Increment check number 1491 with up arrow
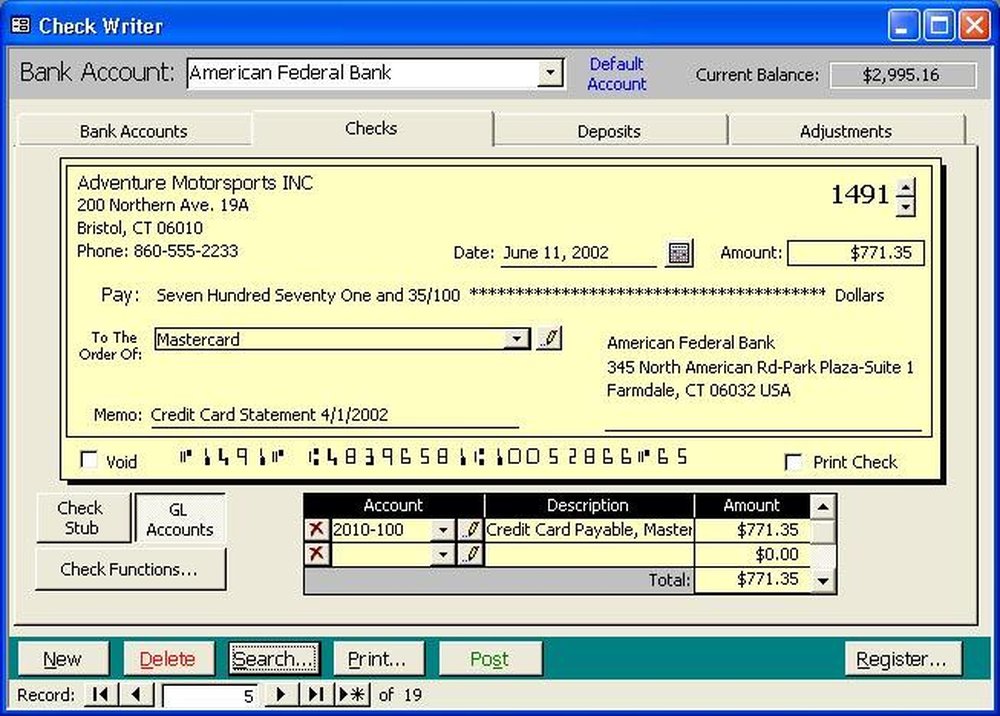Image resolution: width=1000 pixels, height=716 pixels. click(906, 186)
